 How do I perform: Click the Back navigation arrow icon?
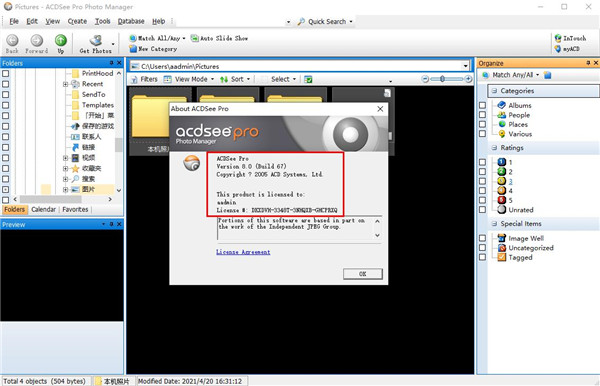pos(12,40)
